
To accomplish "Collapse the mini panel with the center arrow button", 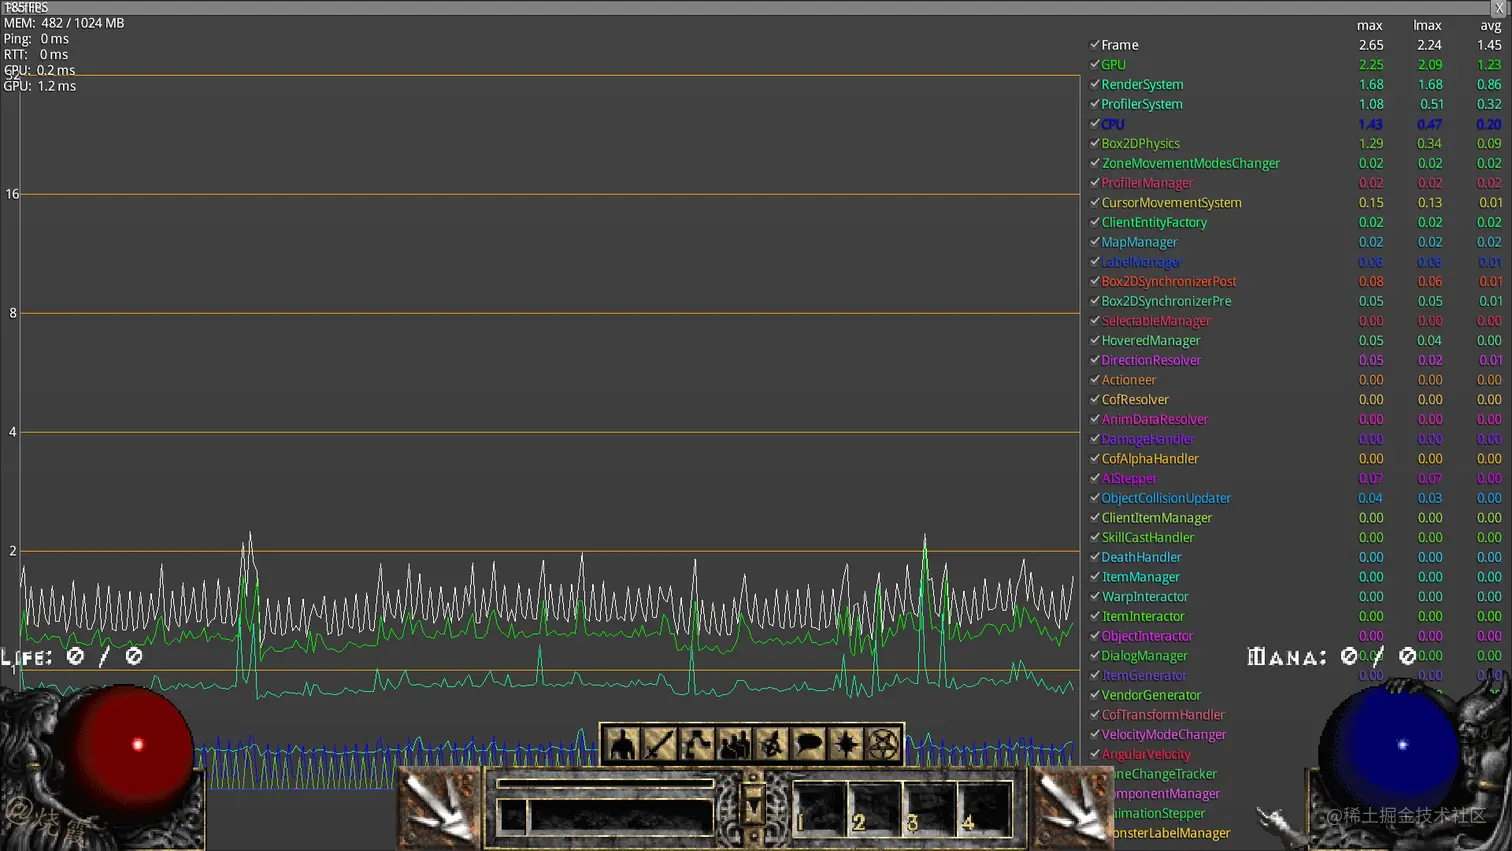I will [x=753, y=803].
